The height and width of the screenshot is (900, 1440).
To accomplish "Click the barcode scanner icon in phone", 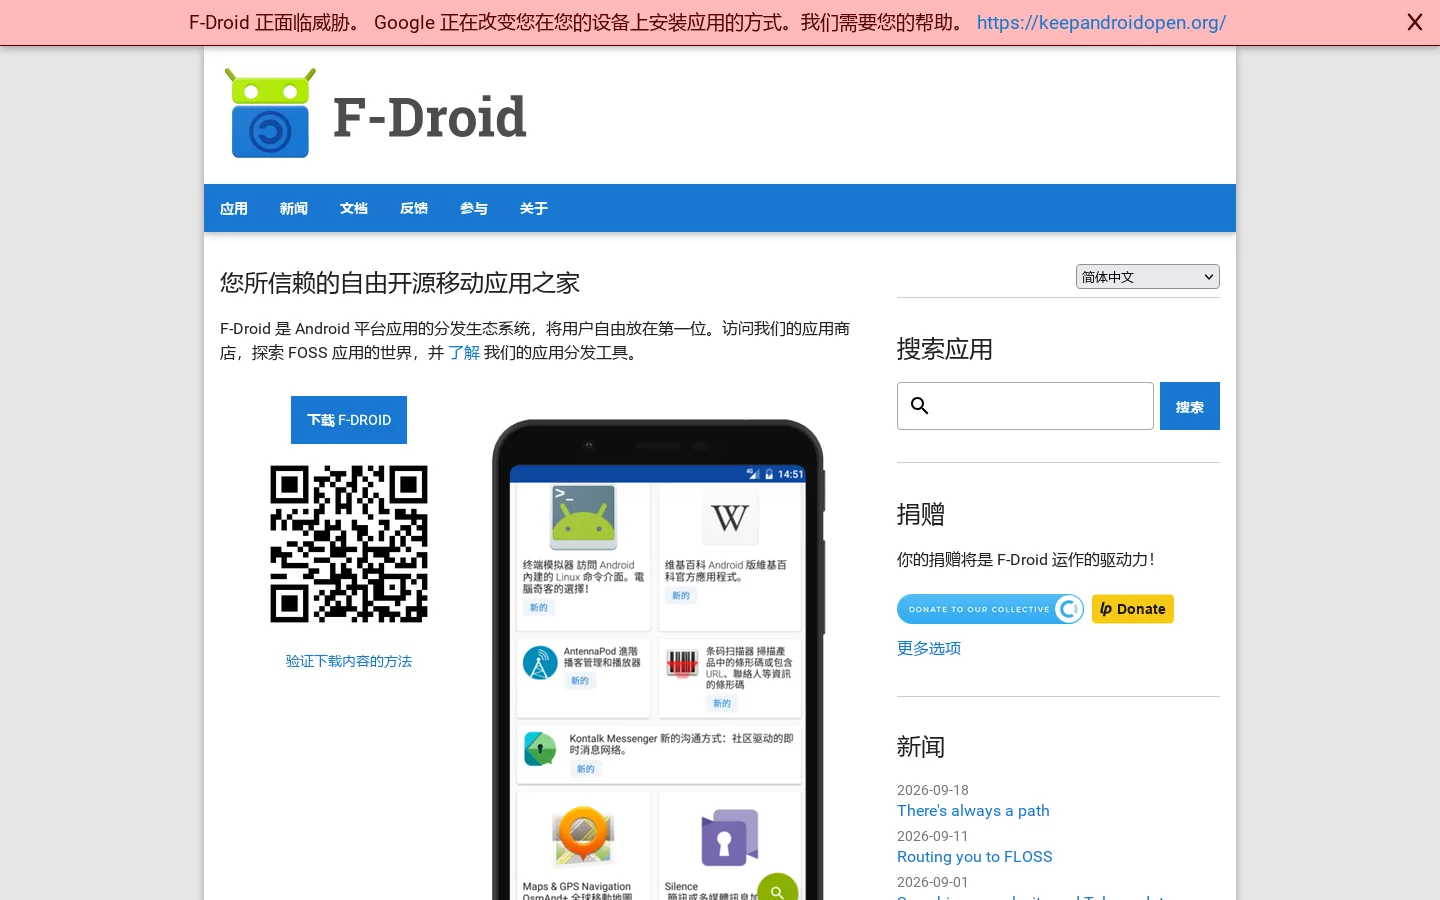I will (x=682, y=663).
